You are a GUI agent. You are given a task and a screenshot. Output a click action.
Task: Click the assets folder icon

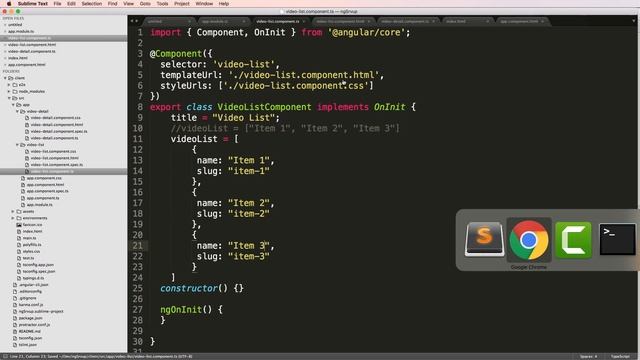(x=19, y=211)
